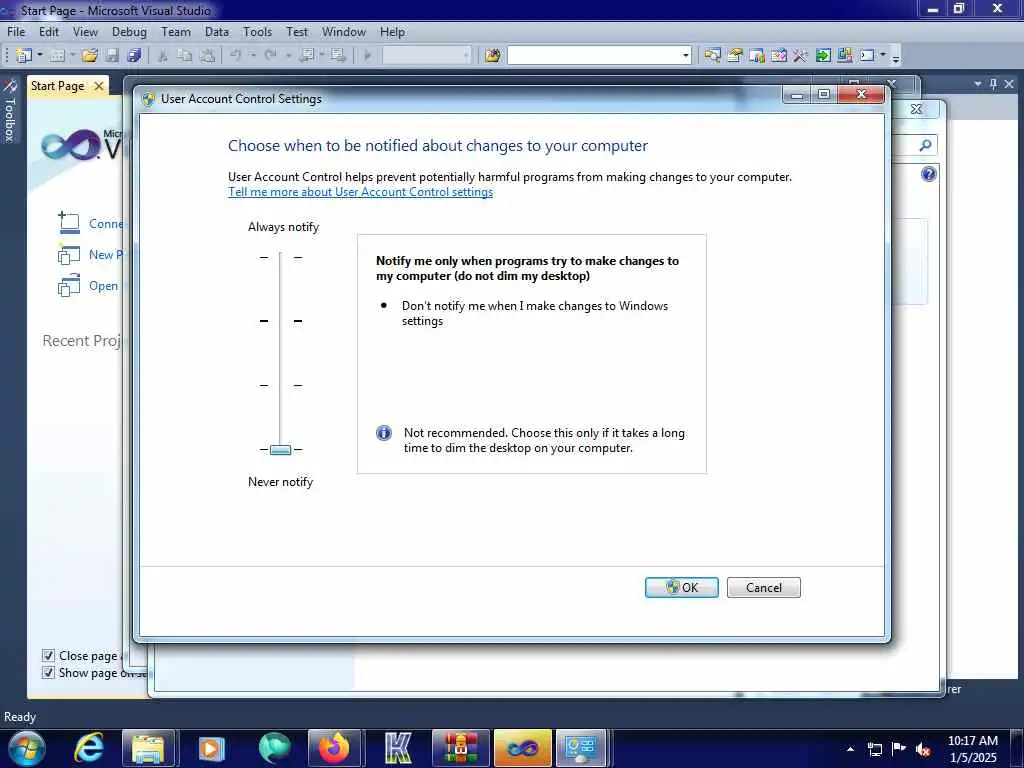Open the vertical Toolbox side tab

point(9,111)
